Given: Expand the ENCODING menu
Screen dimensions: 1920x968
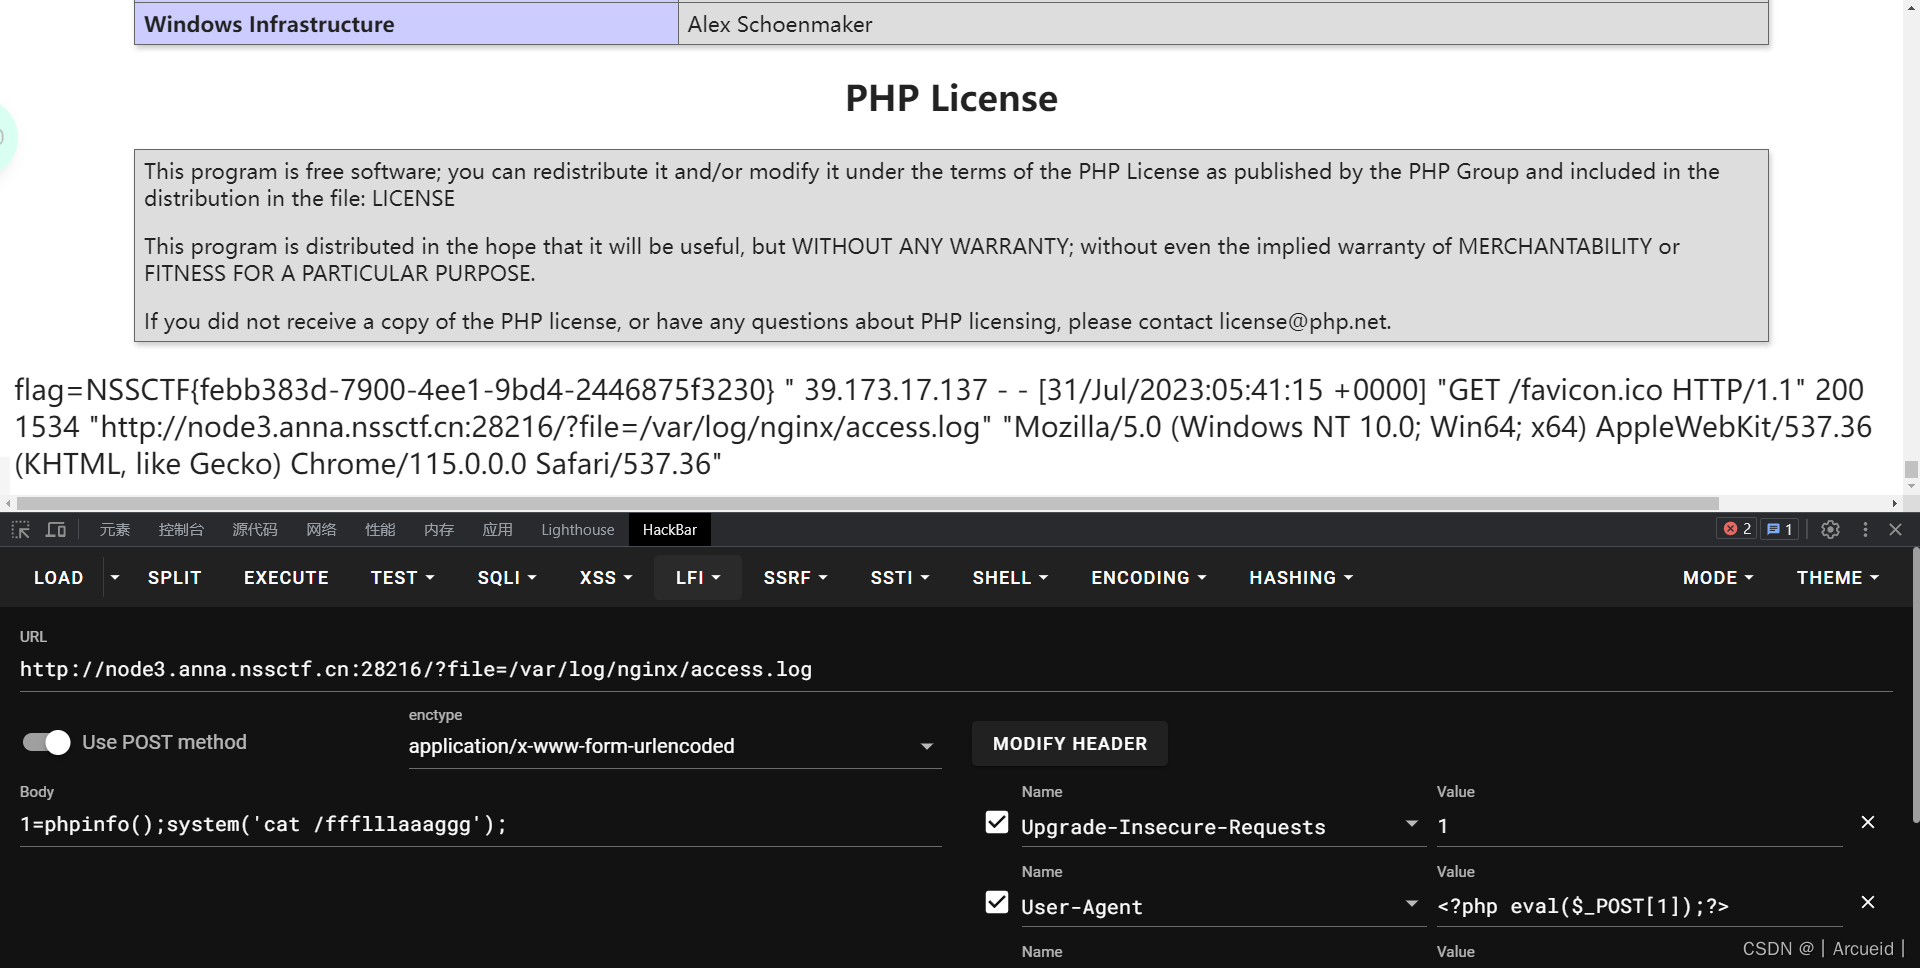Looking at the screenshot, I should click(1148, 578).
